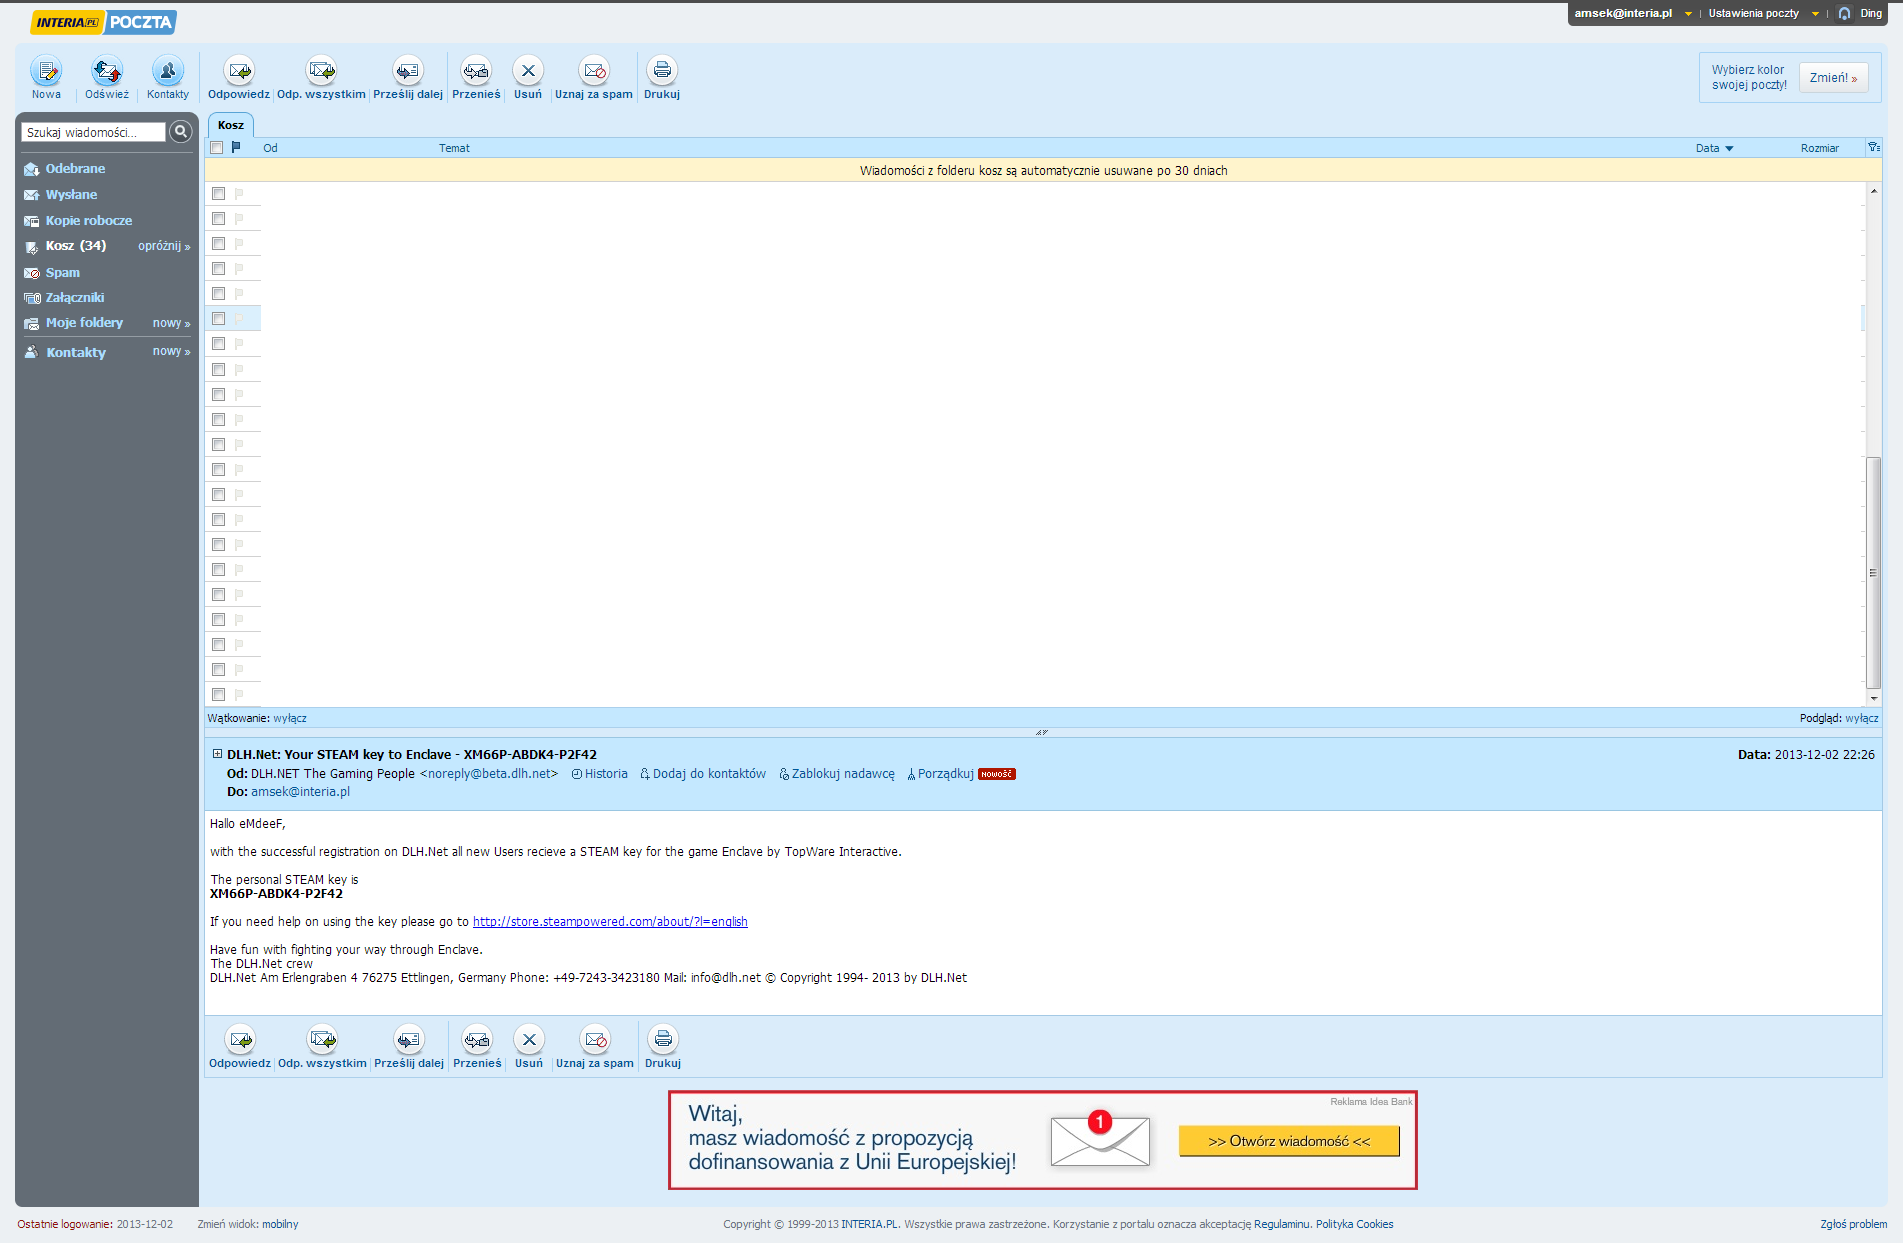Image resolution: width=1903 pixels, height=1243 pixels.
Task: Select the Kosz (34) folder
Action: click(75, 246)
